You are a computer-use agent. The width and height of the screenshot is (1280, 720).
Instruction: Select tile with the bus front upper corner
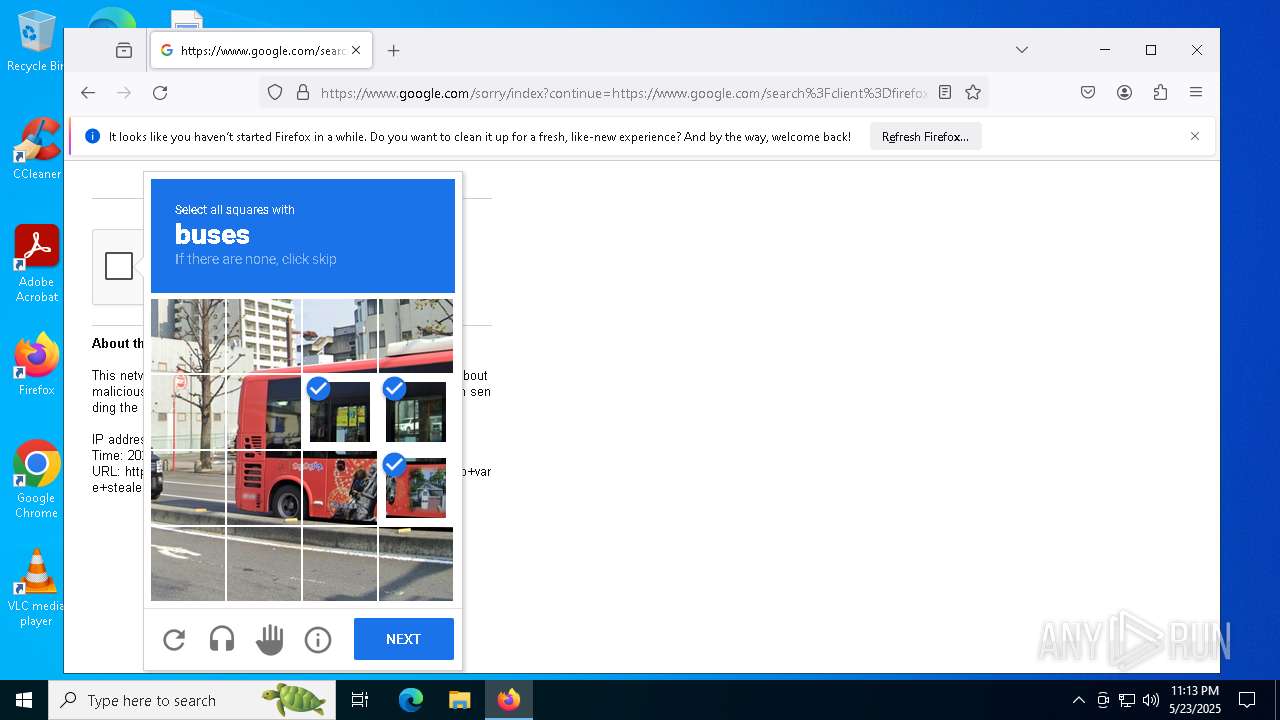(264, 412)
